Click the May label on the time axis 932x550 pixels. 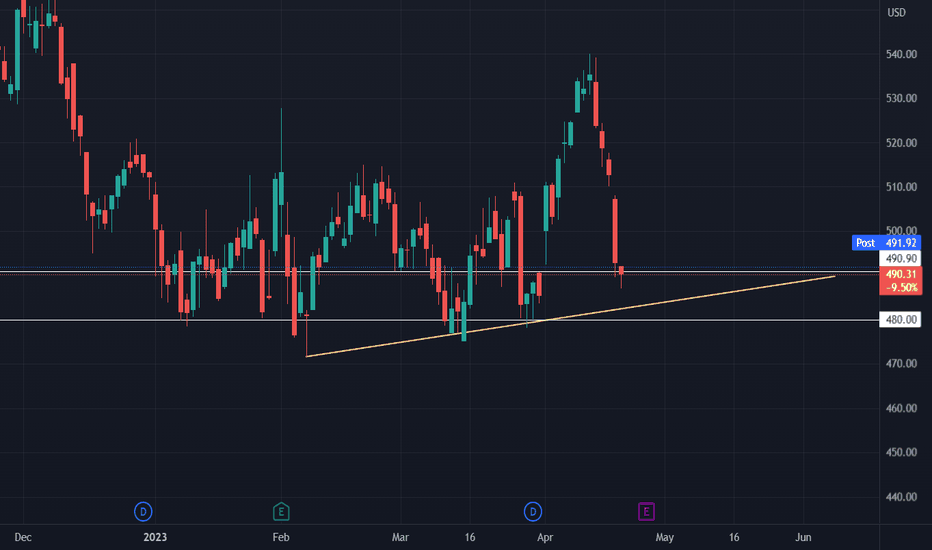665,538
